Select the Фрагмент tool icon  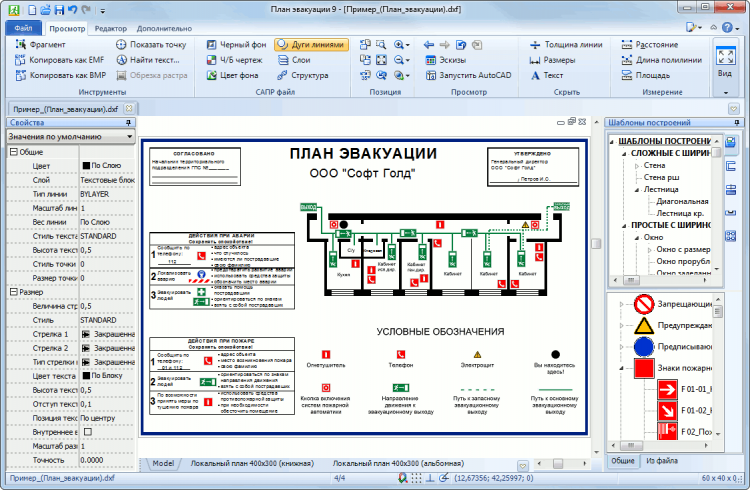click(x=21, y=45)
